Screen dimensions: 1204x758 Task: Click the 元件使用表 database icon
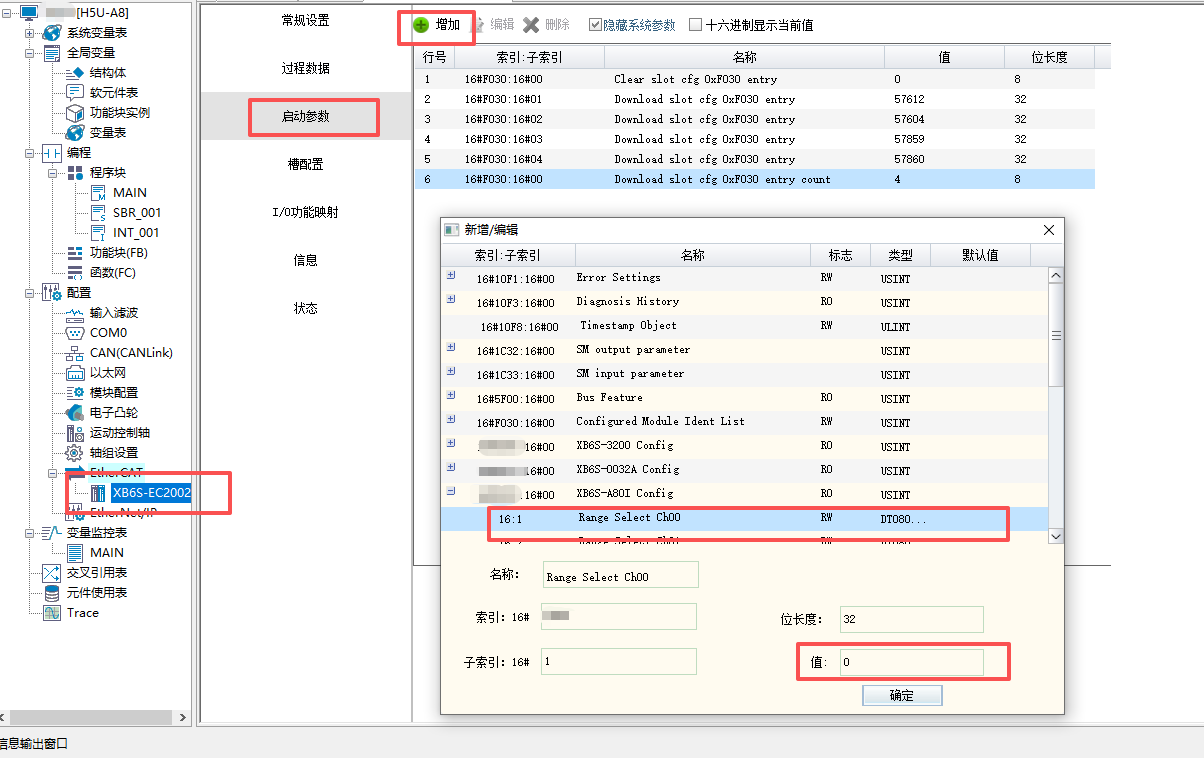click(x=52, y=593)
